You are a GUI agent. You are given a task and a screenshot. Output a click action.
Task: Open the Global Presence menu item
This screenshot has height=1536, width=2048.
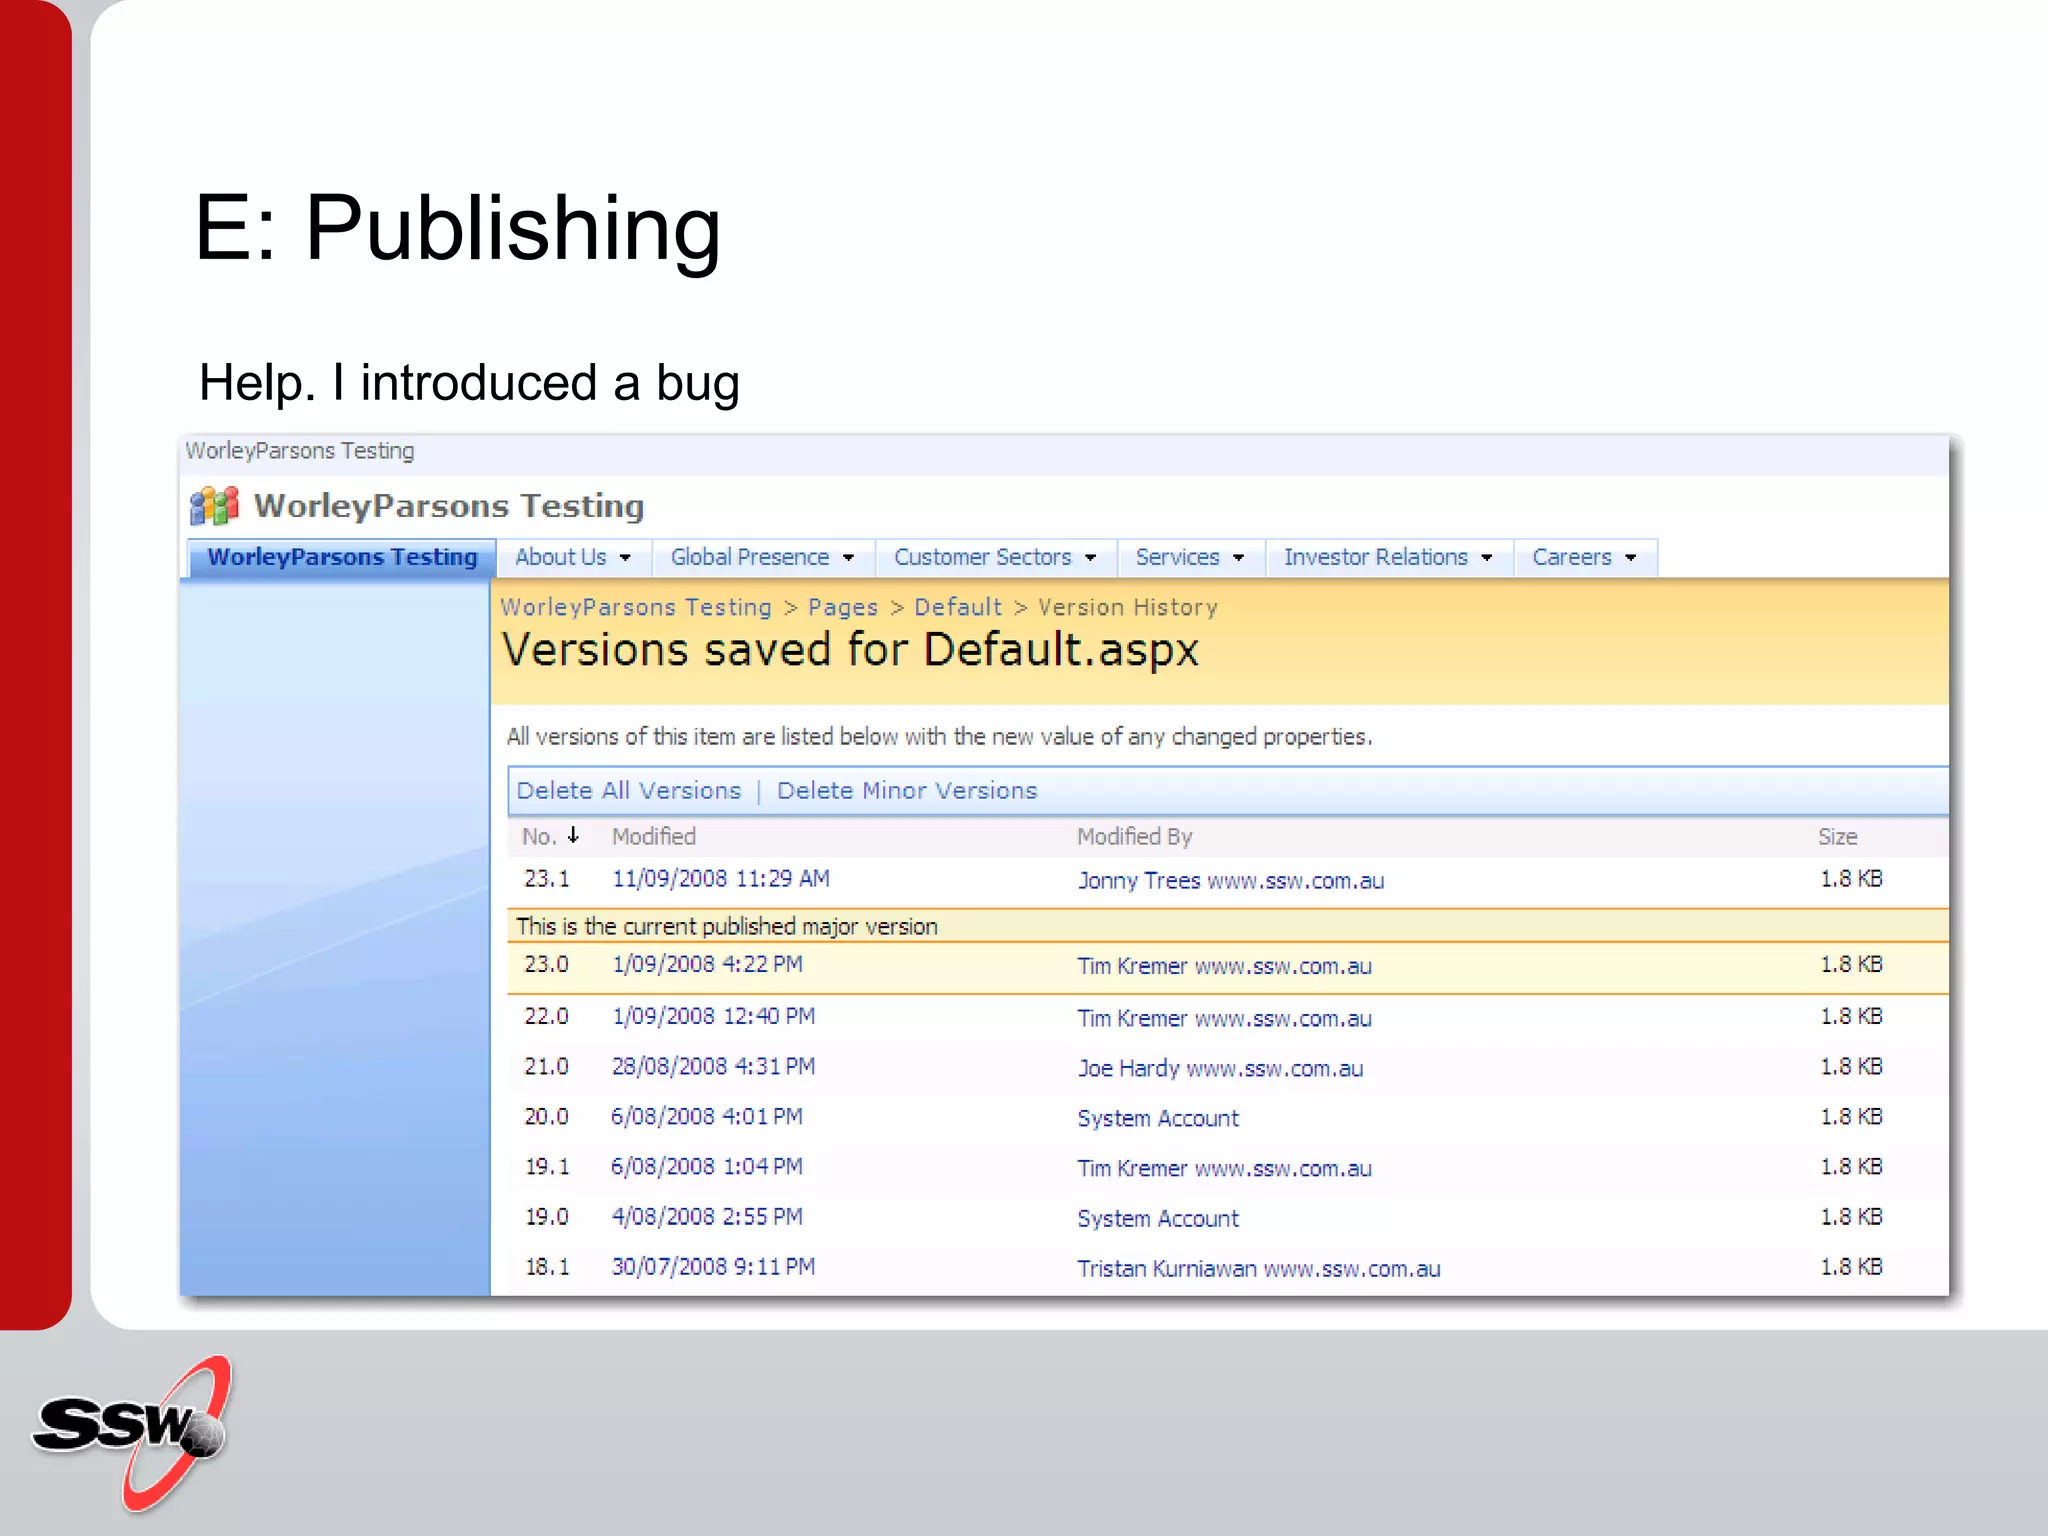749,557
